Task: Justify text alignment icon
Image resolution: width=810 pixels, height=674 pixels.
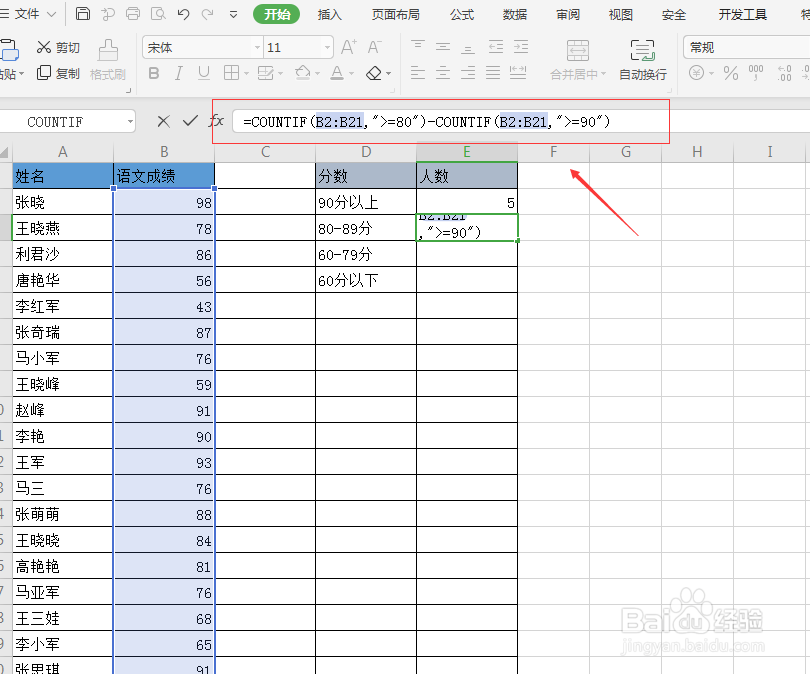Action: click(x=493, y=73)
